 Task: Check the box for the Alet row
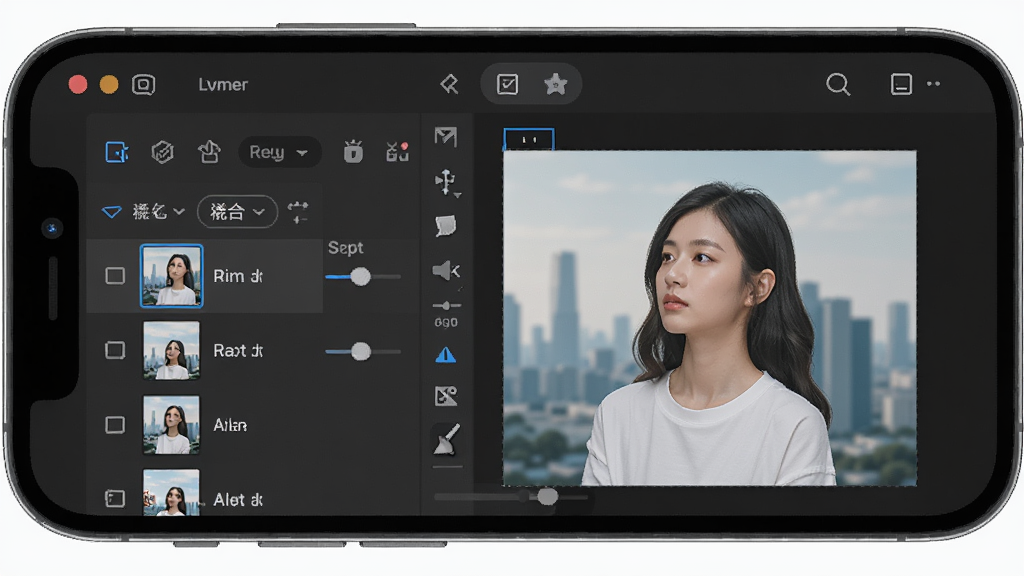click(115, 499)
